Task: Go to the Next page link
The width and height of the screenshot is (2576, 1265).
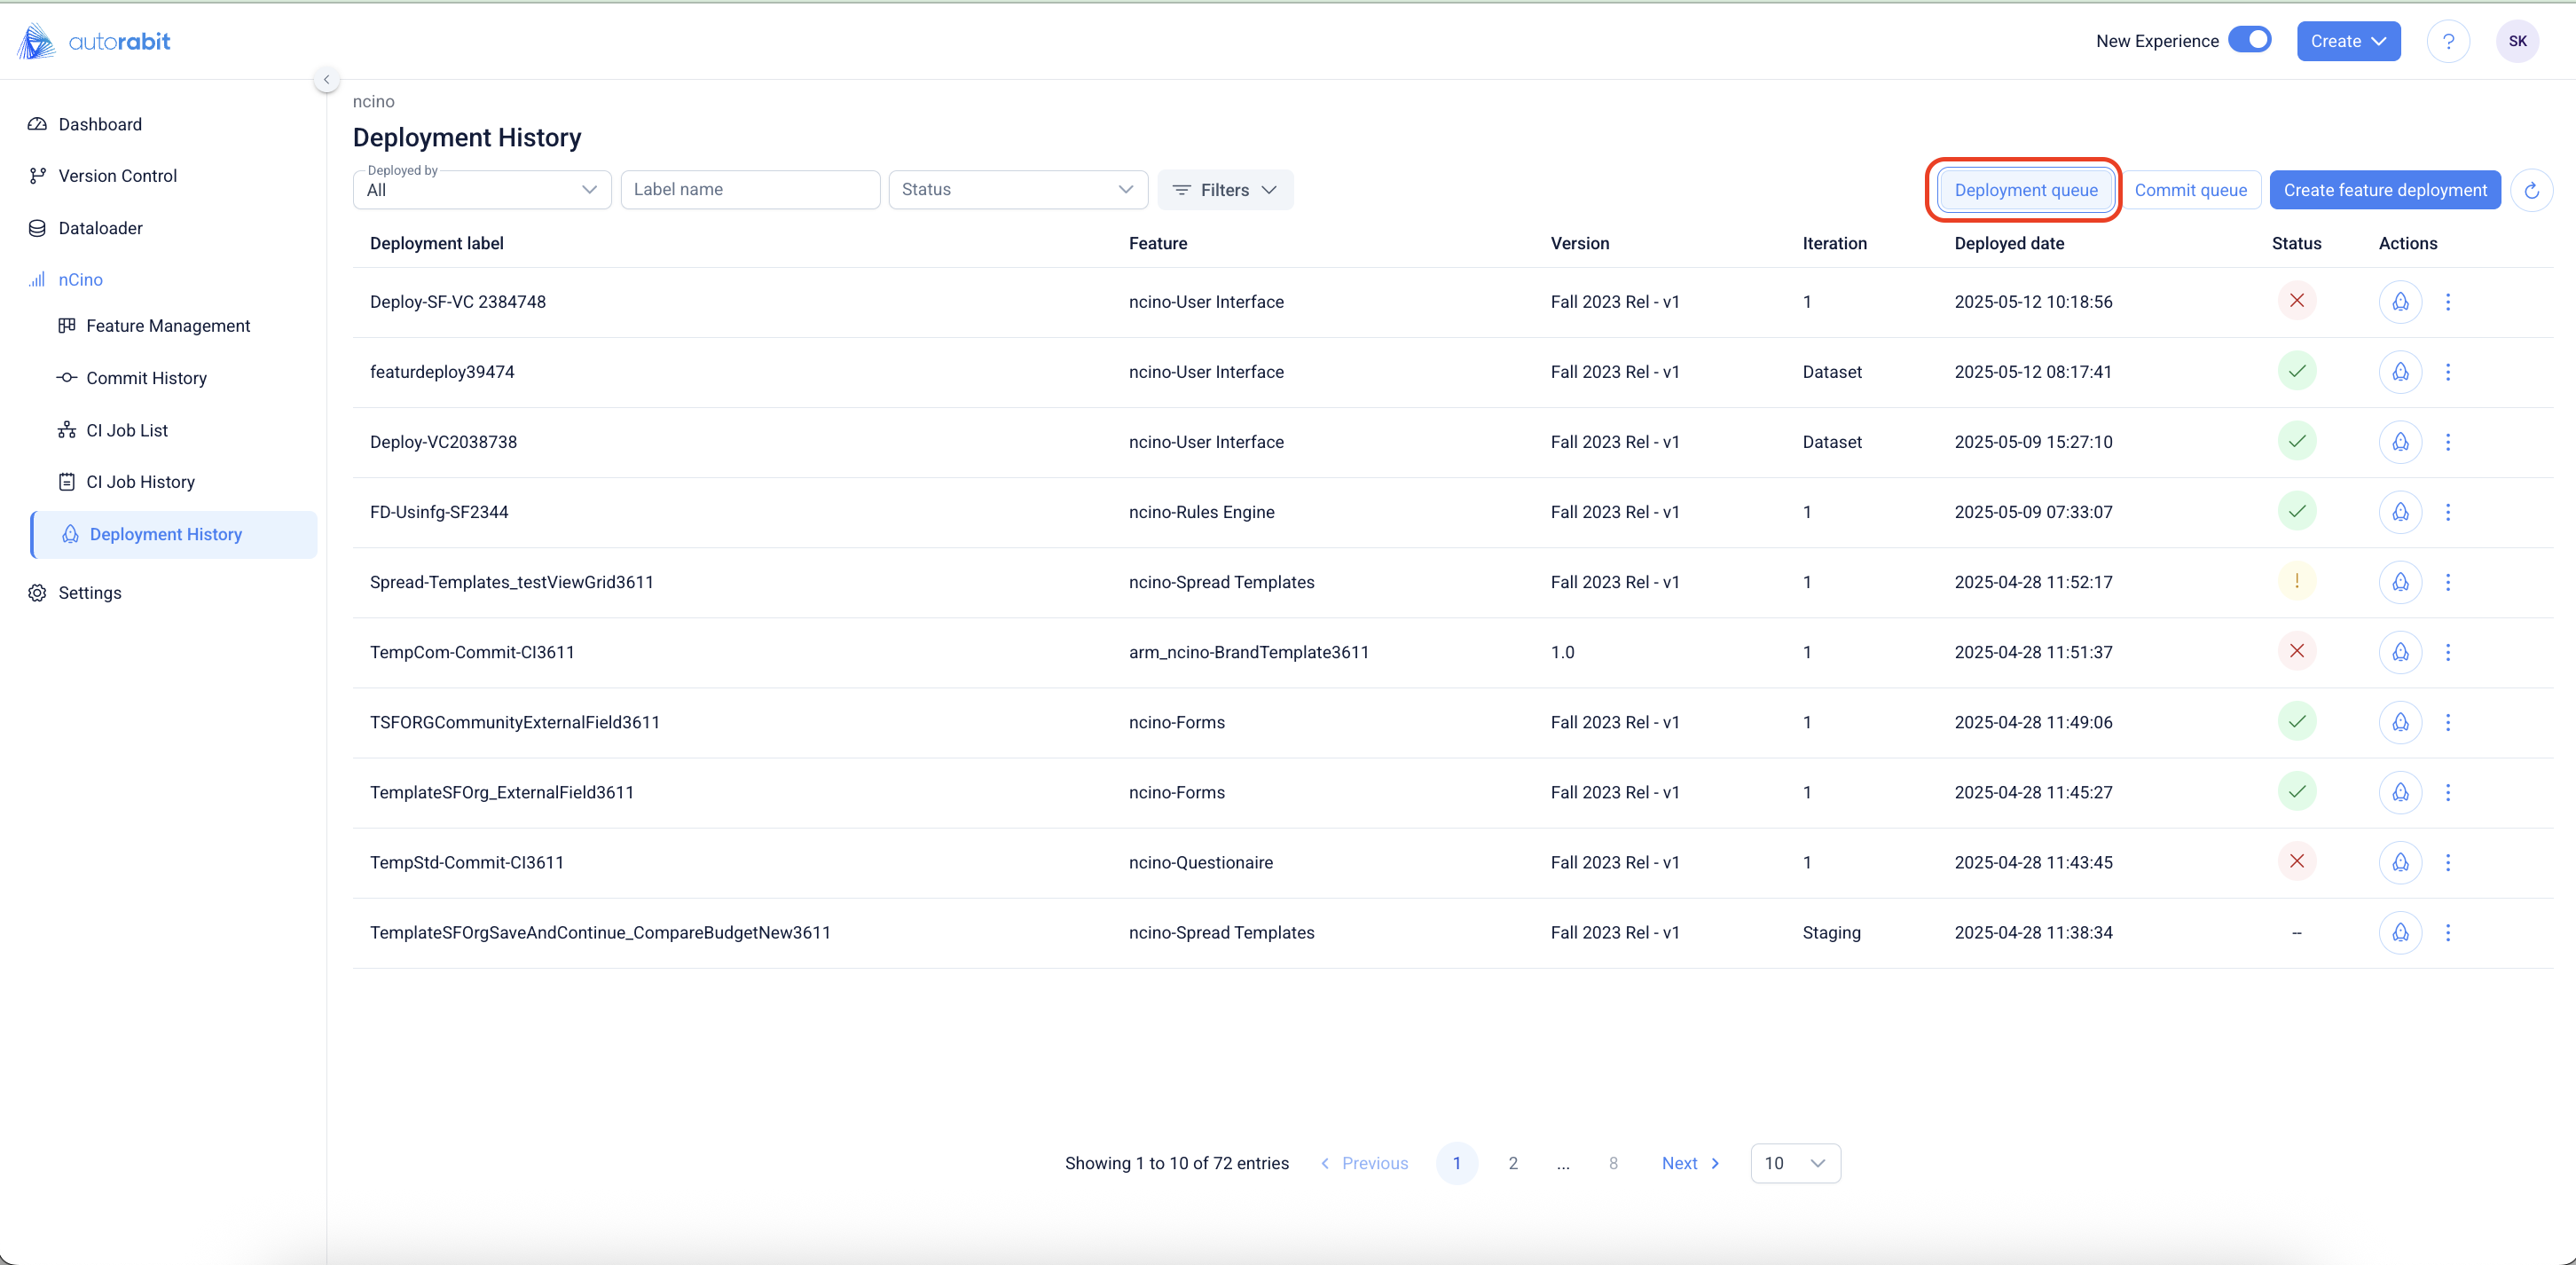Action: coord(1689,1163)
